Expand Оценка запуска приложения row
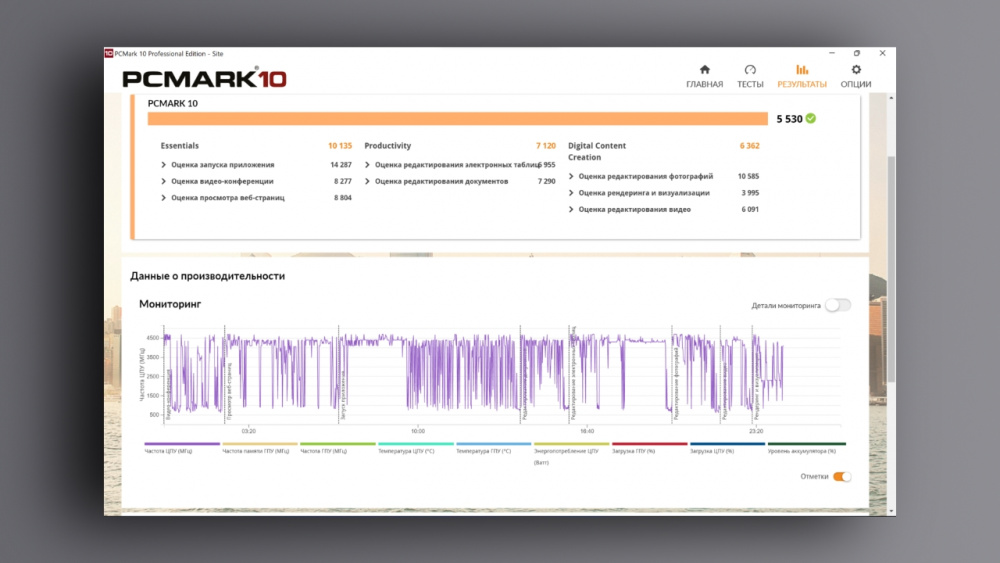This screenshot has width=1000, height=563. coord(163,165)
